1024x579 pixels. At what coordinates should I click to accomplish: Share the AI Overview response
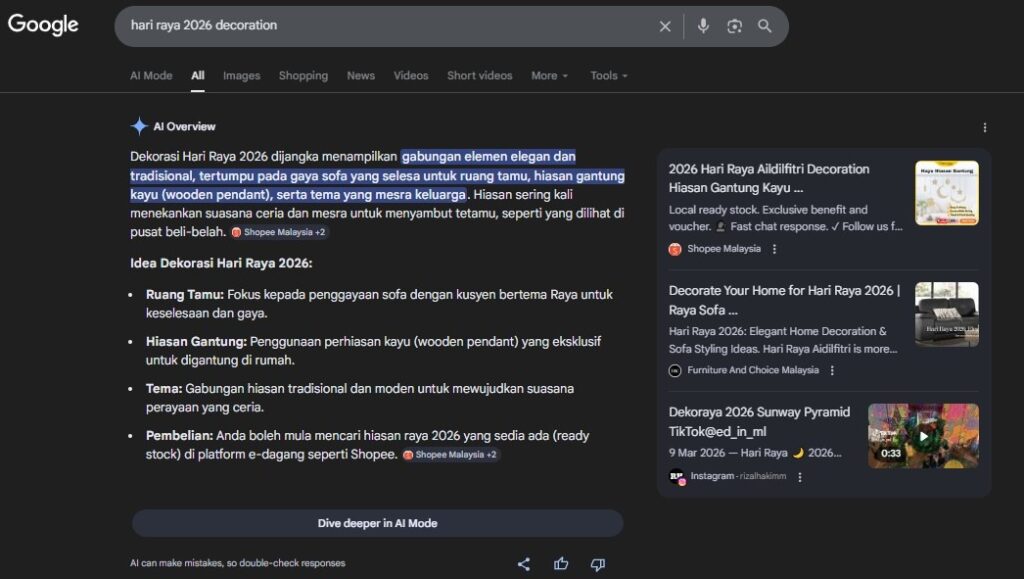tap(524, 564)
